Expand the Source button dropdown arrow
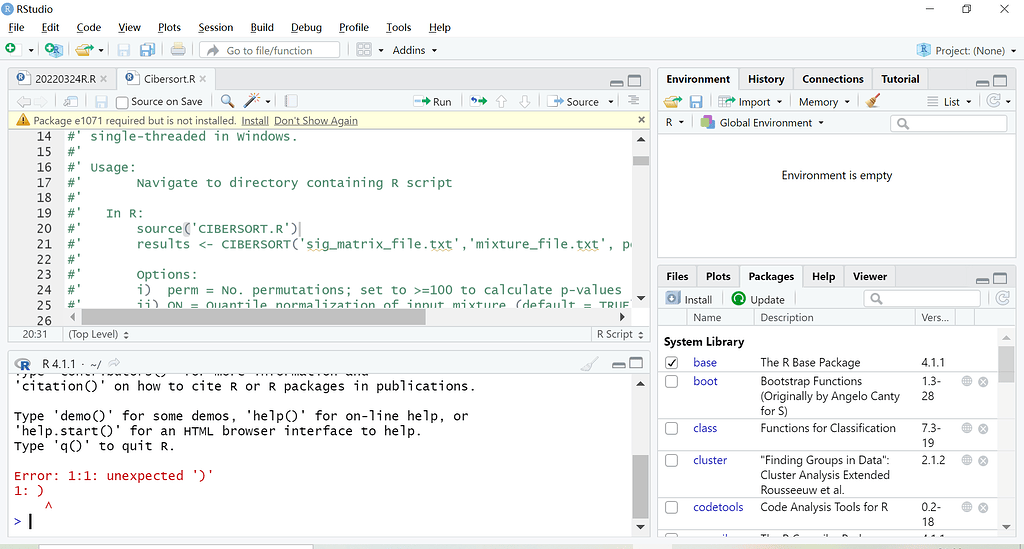This screenshot has height=549, width=1024. pos(611,102)
